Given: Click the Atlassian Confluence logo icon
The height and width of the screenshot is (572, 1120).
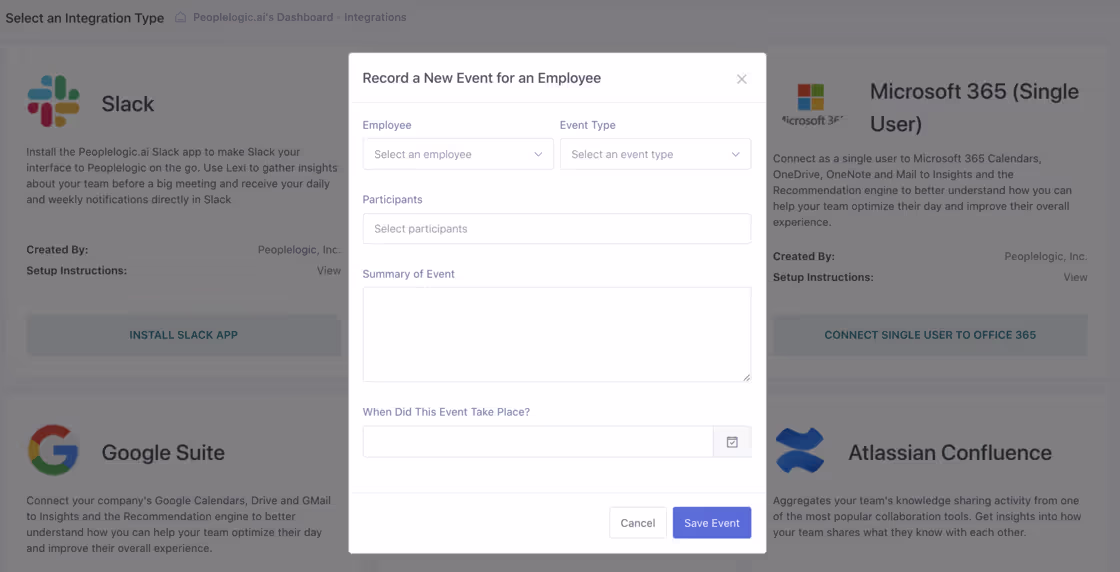Looking at the screenshot, I should (800, 450).
